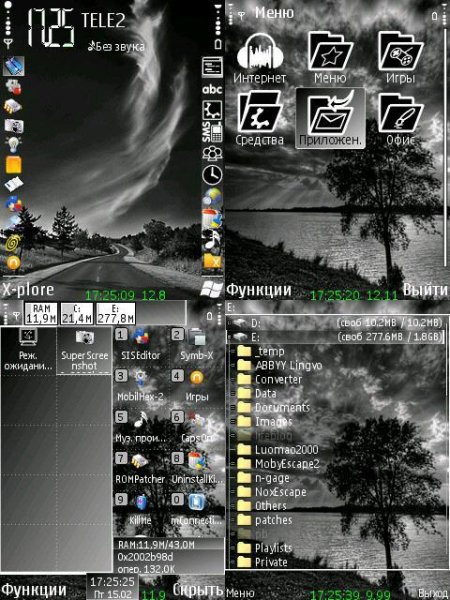Viewport: 450px width, 600px height.
Task: Select the Приложен. folder icon
Action: [330, 118]
